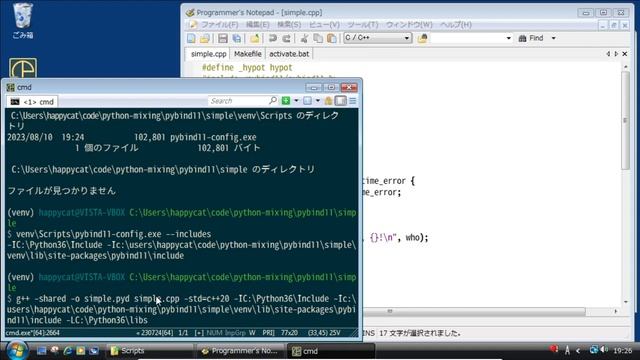Open the ビュー(V) menu
Screen dimensions: 640x360
324,25
